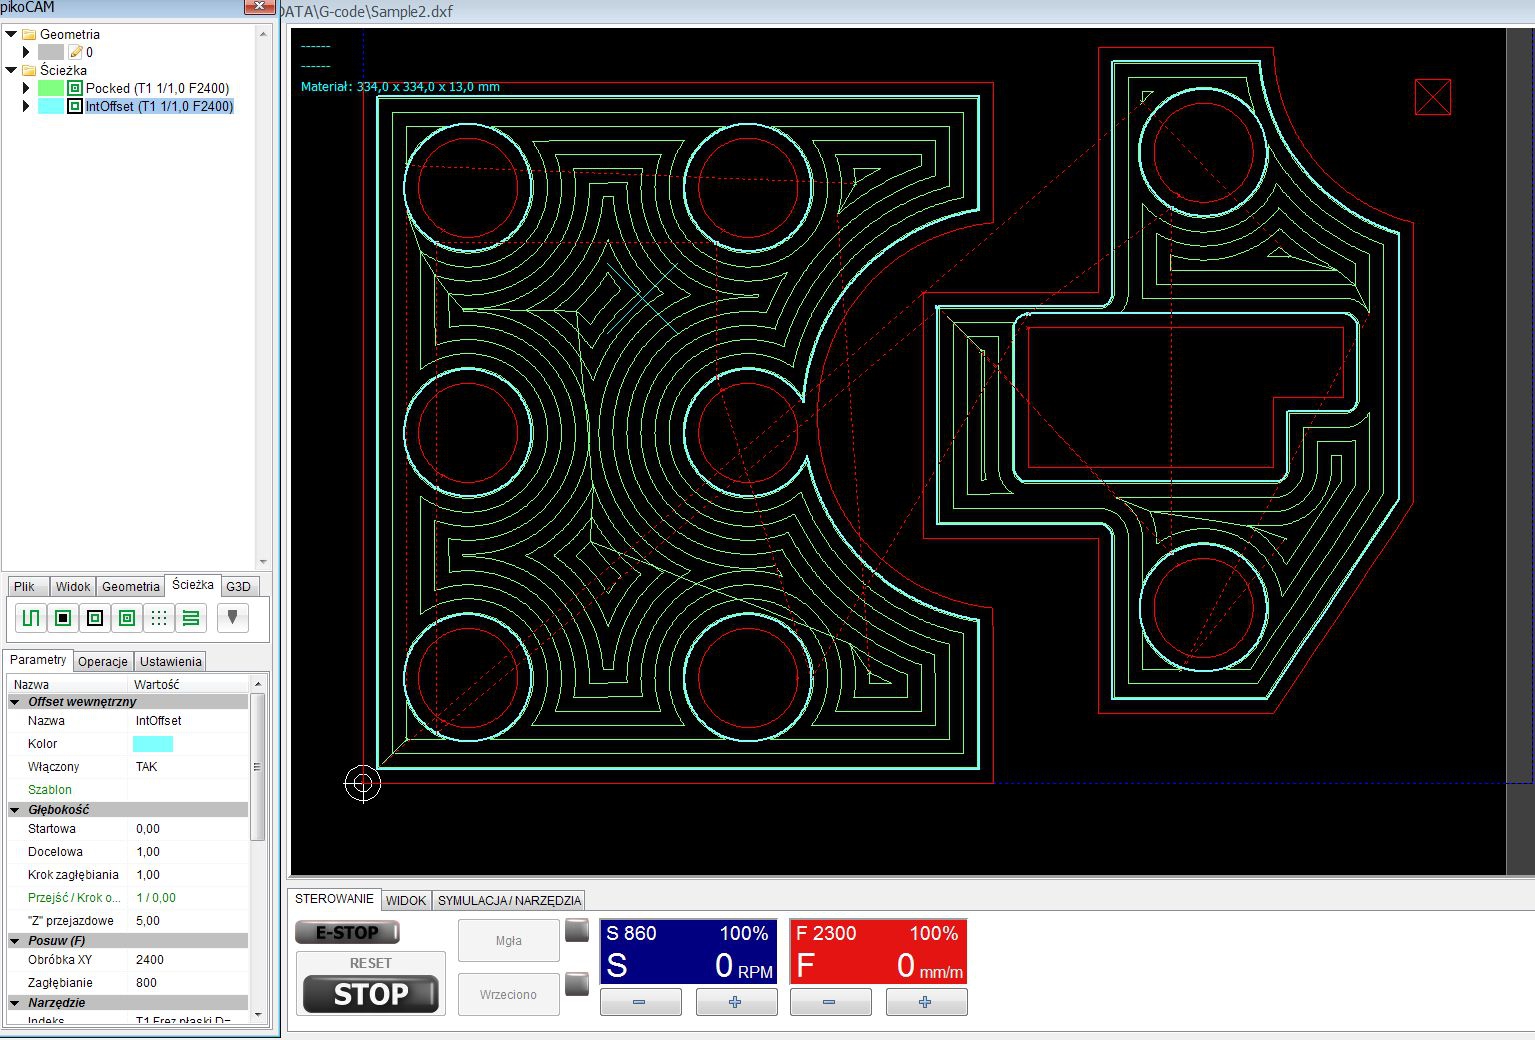Toggle the Mgła indicator square
This screenshot has width=1535, height=1040.
(x=577, y=930)
